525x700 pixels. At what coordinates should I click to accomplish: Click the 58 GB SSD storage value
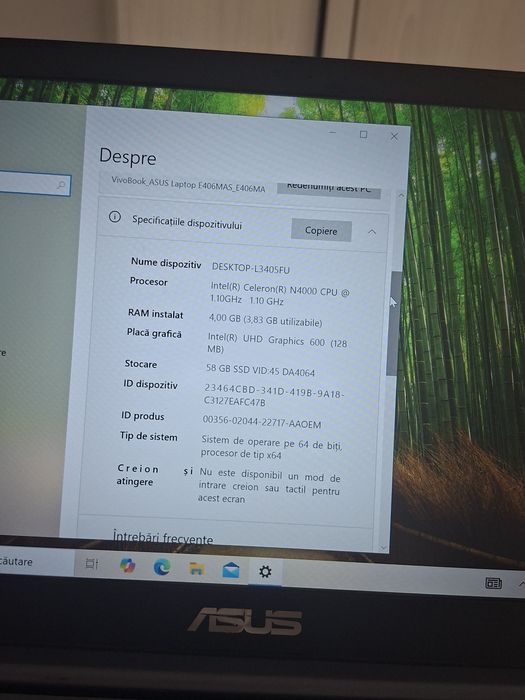(260, 370)
